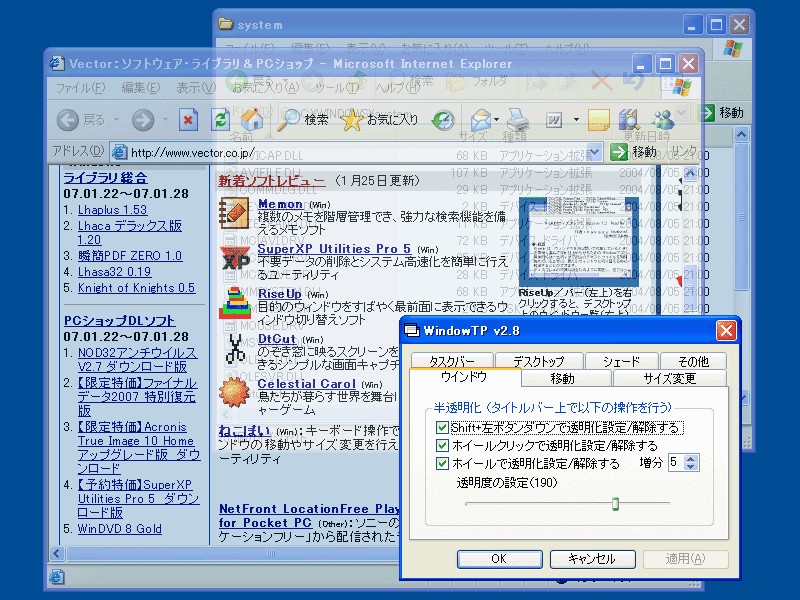Click the yellow note Discuss icon
This screenshot has width=800, height=600.
tap(598, 120)
